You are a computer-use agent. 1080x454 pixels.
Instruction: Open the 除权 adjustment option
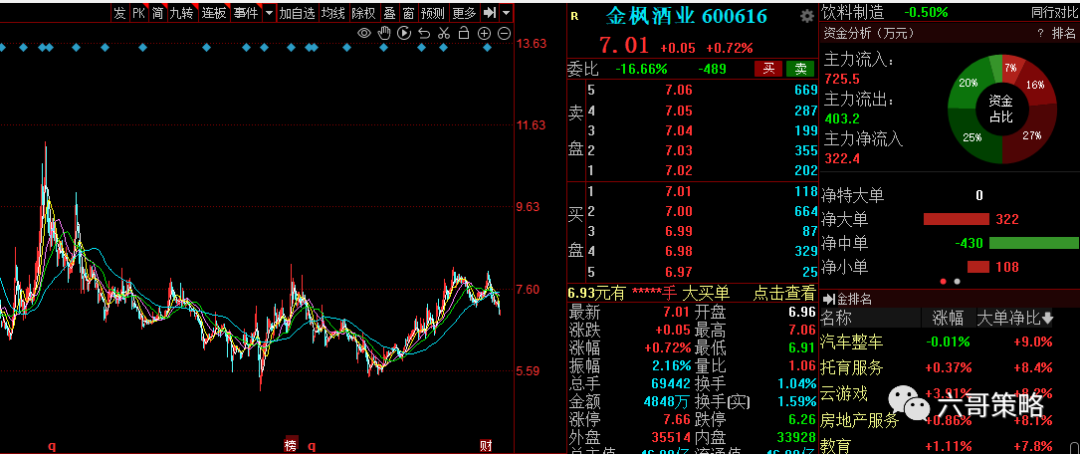pyautogui.click(x=364, y=13)
